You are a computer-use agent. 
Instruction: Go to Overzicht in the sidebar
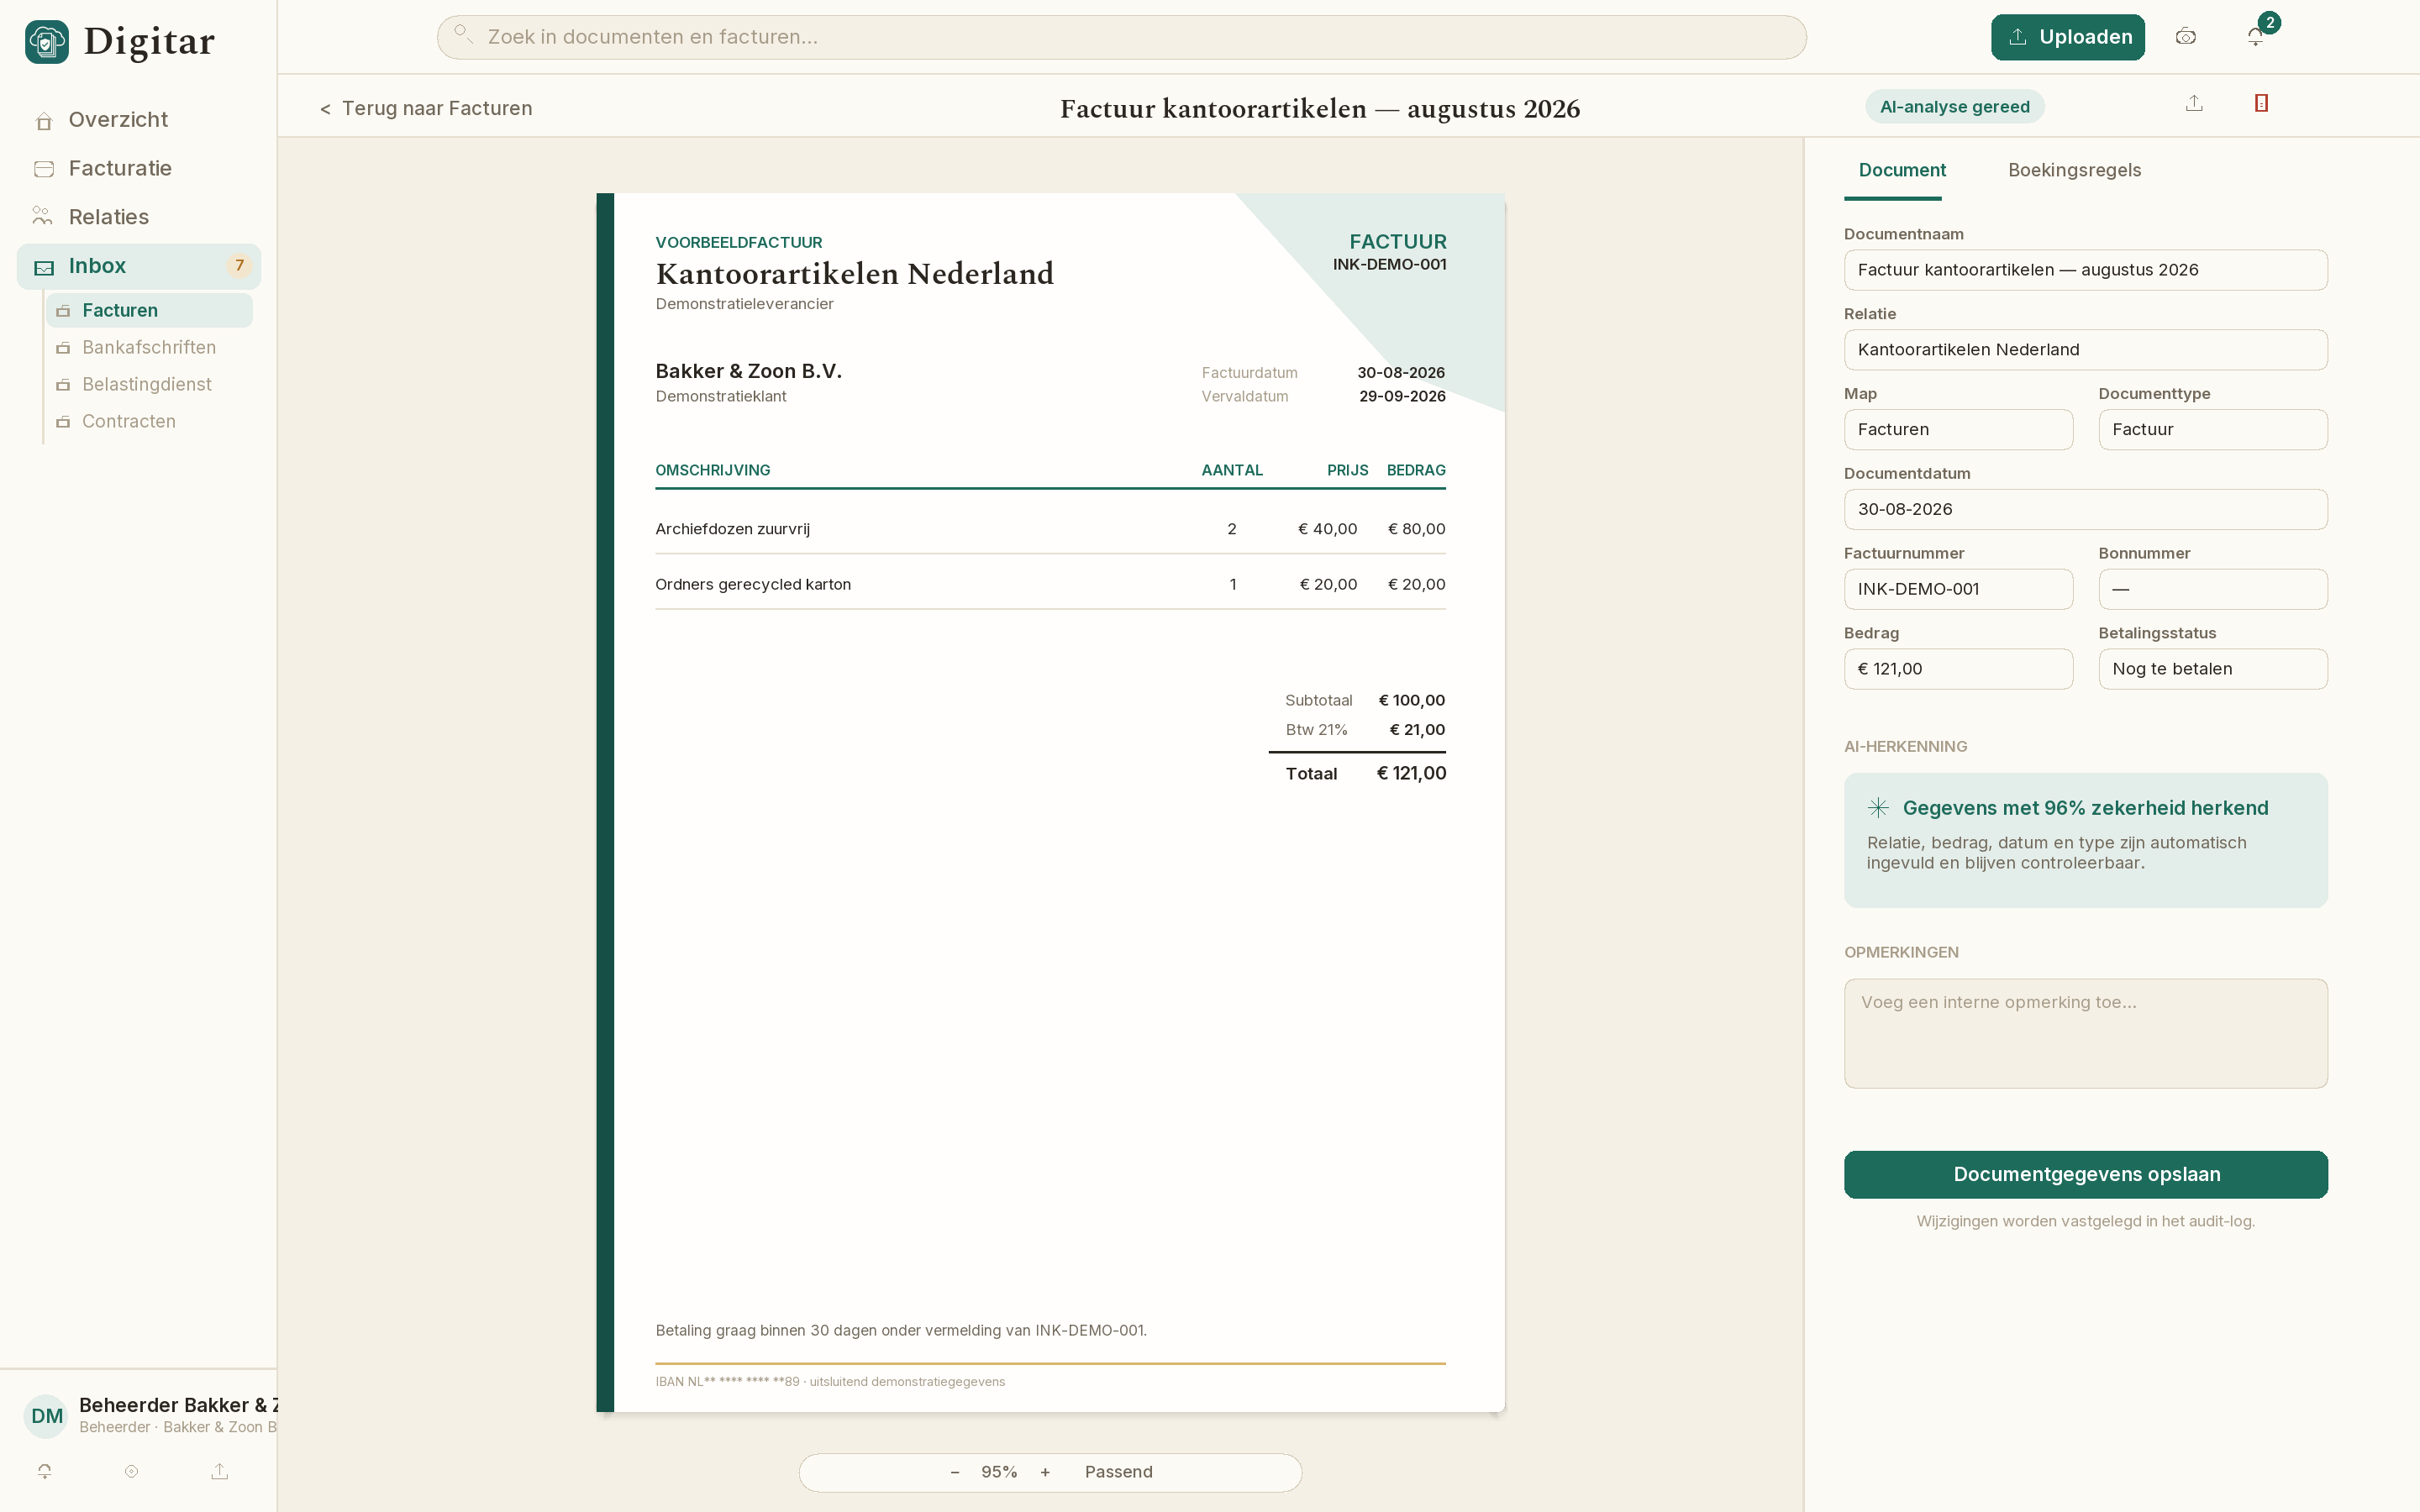tap(139, 120)
